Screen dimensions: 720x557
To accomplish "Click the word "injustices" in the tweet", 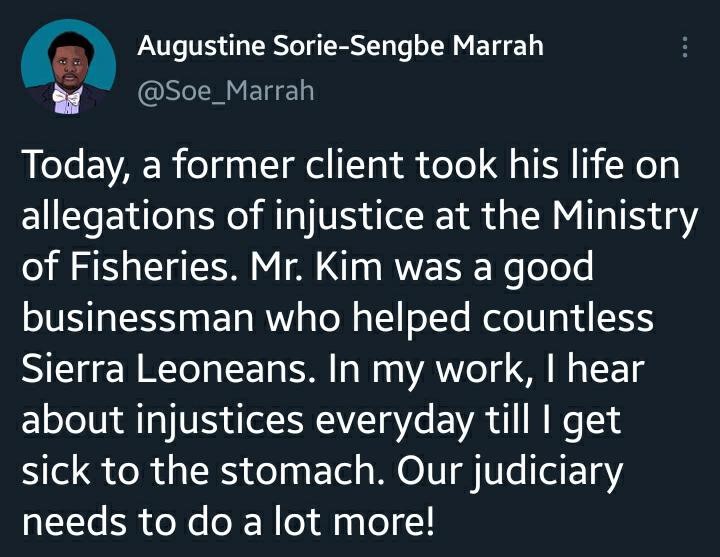I will click(221, 421).
